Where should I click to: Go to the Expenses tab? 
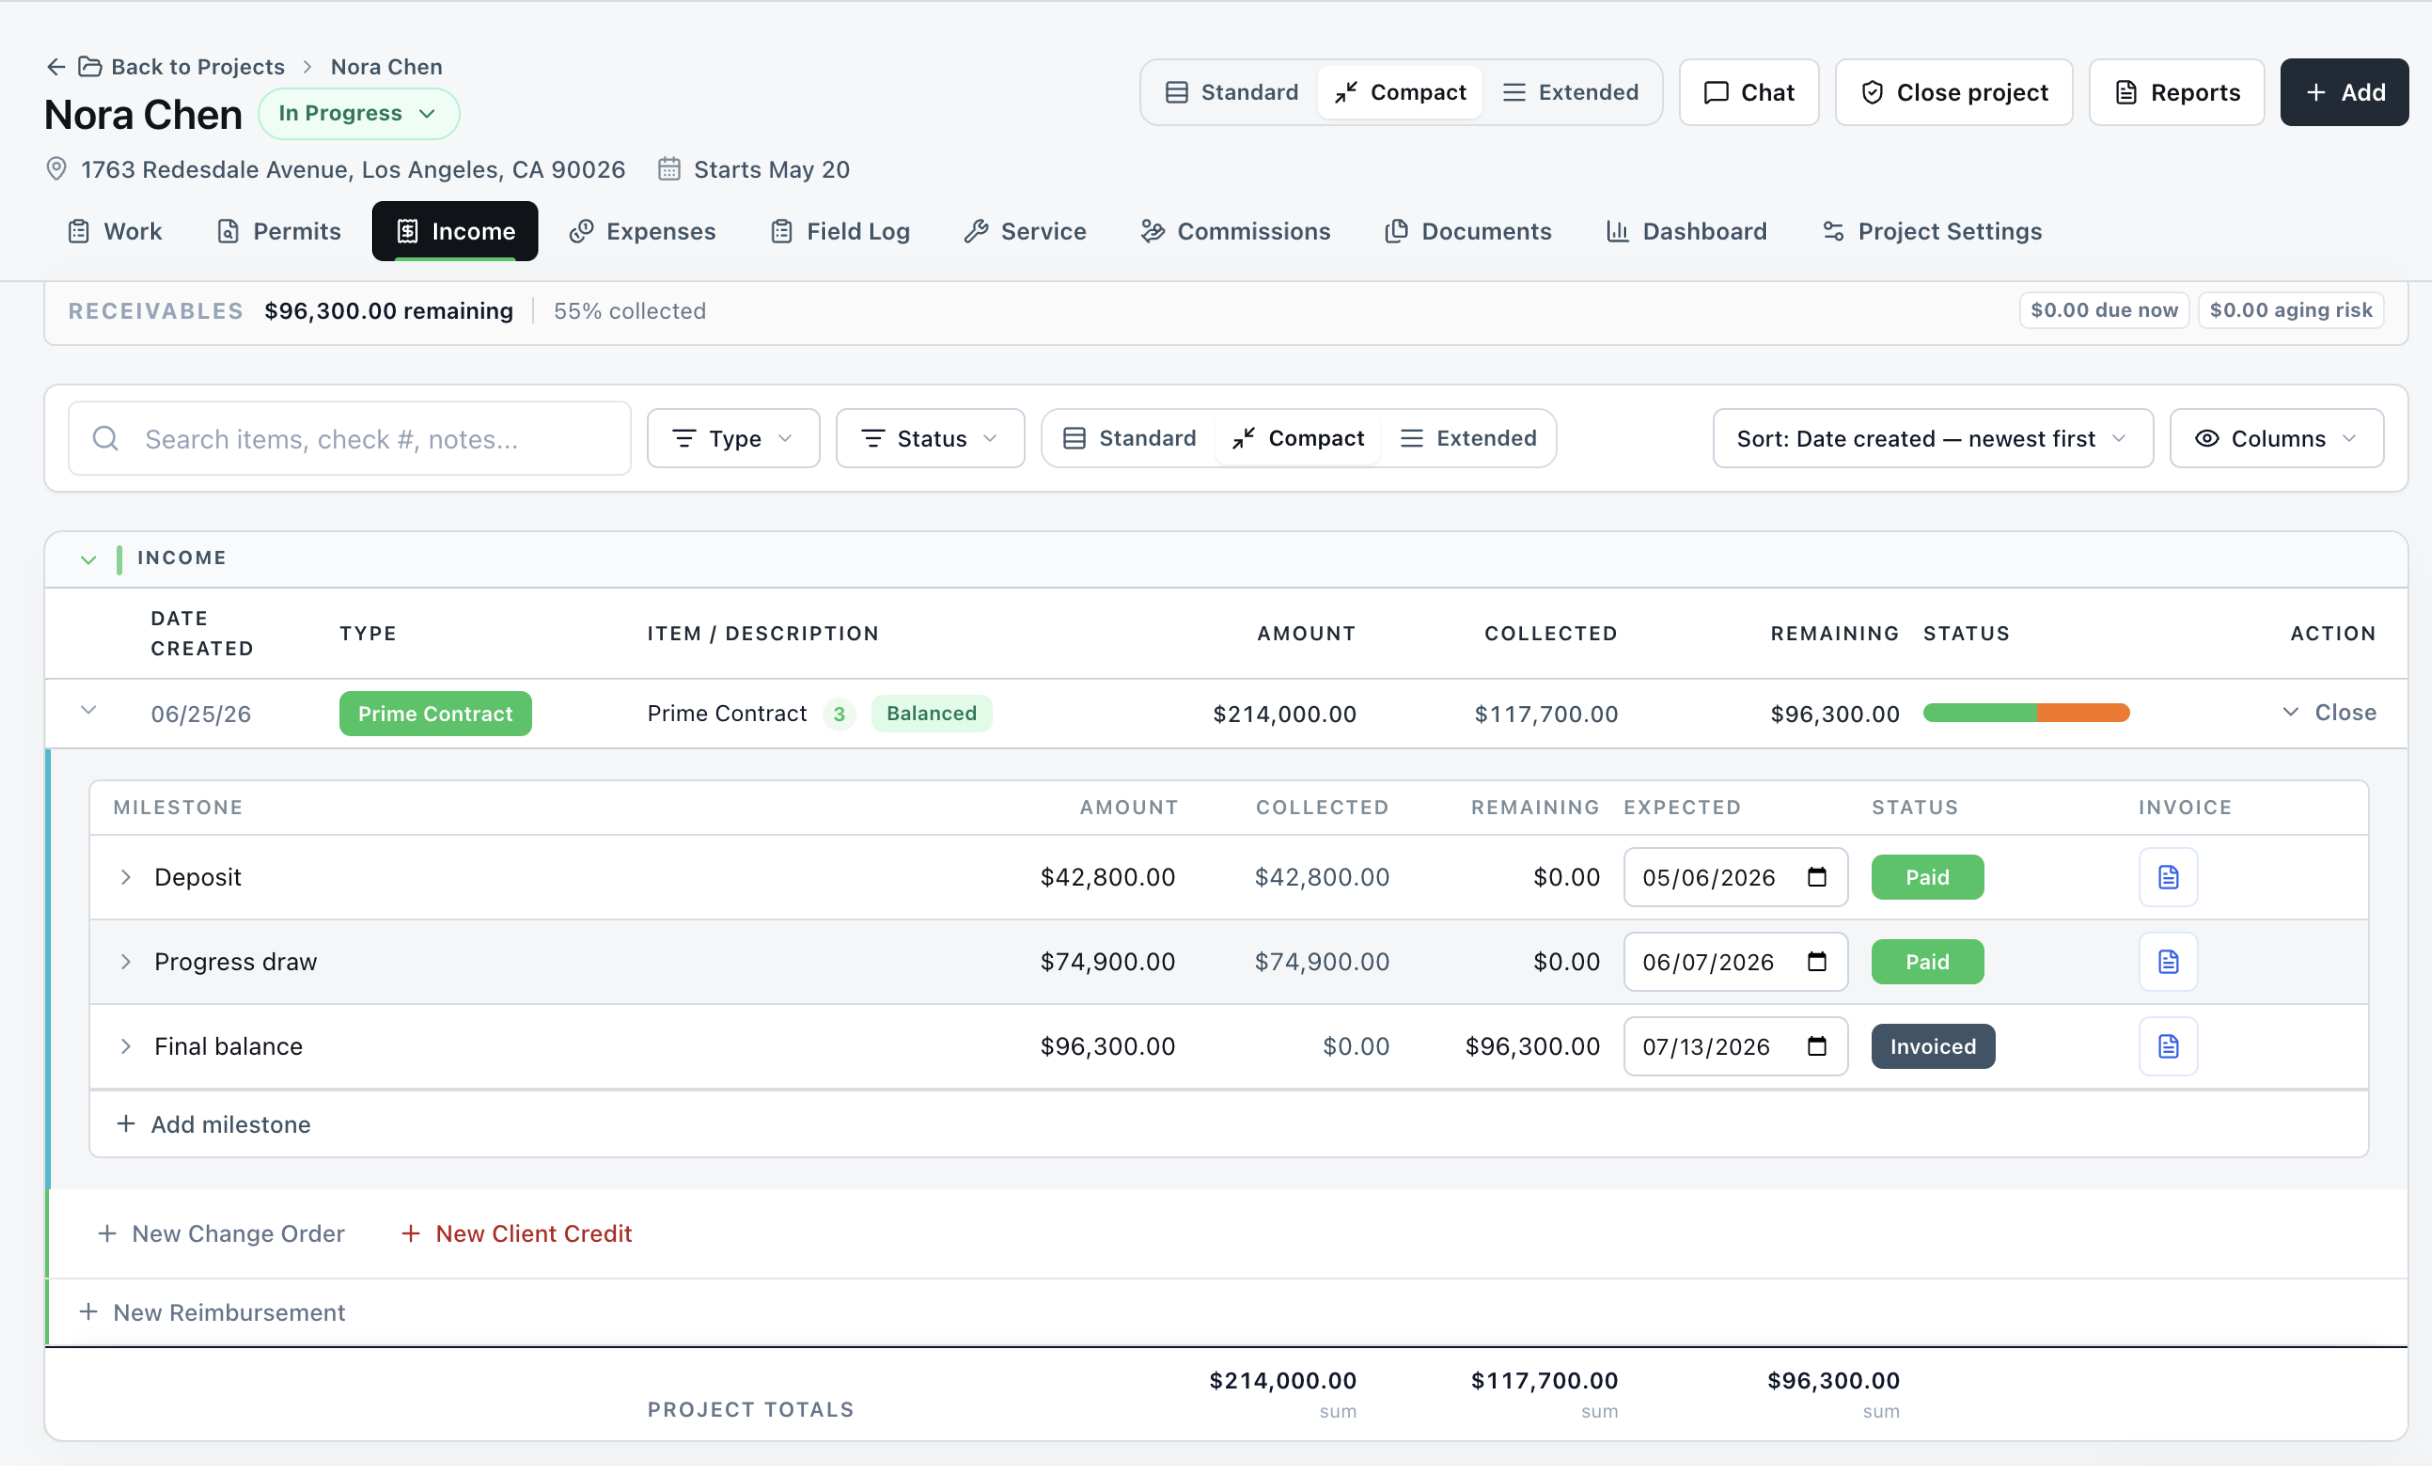click(642, 231)
